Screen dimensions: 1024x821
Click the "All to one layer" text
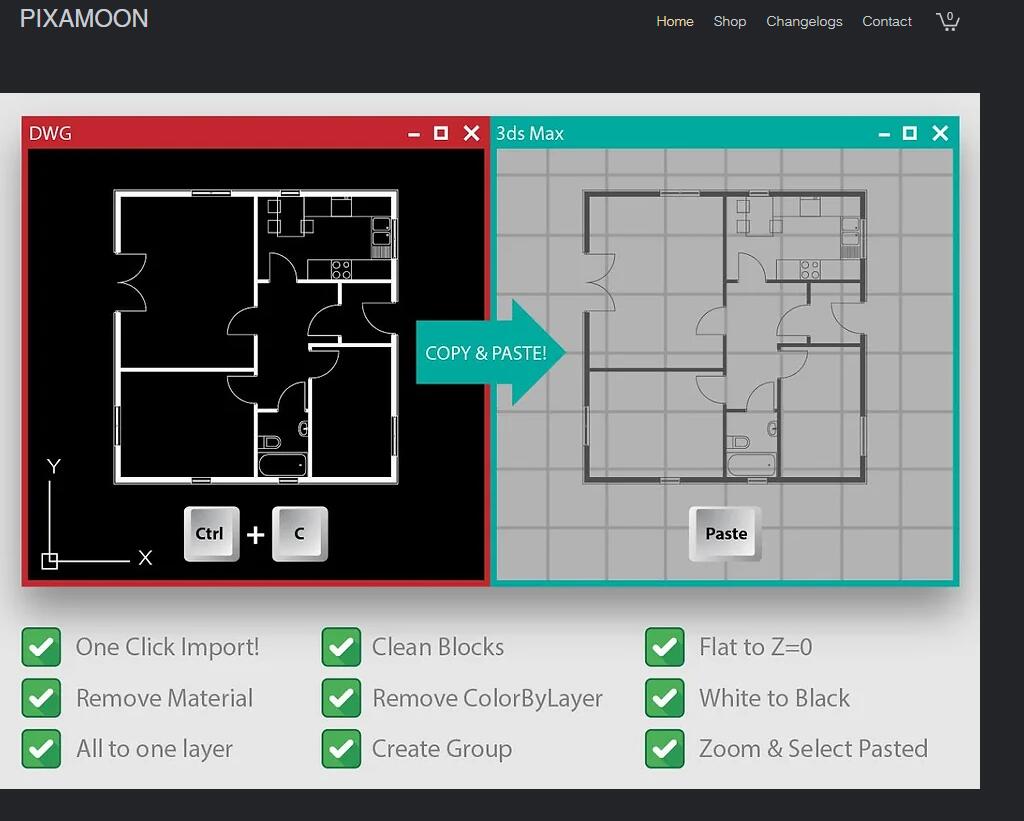[x=154, y=749]
